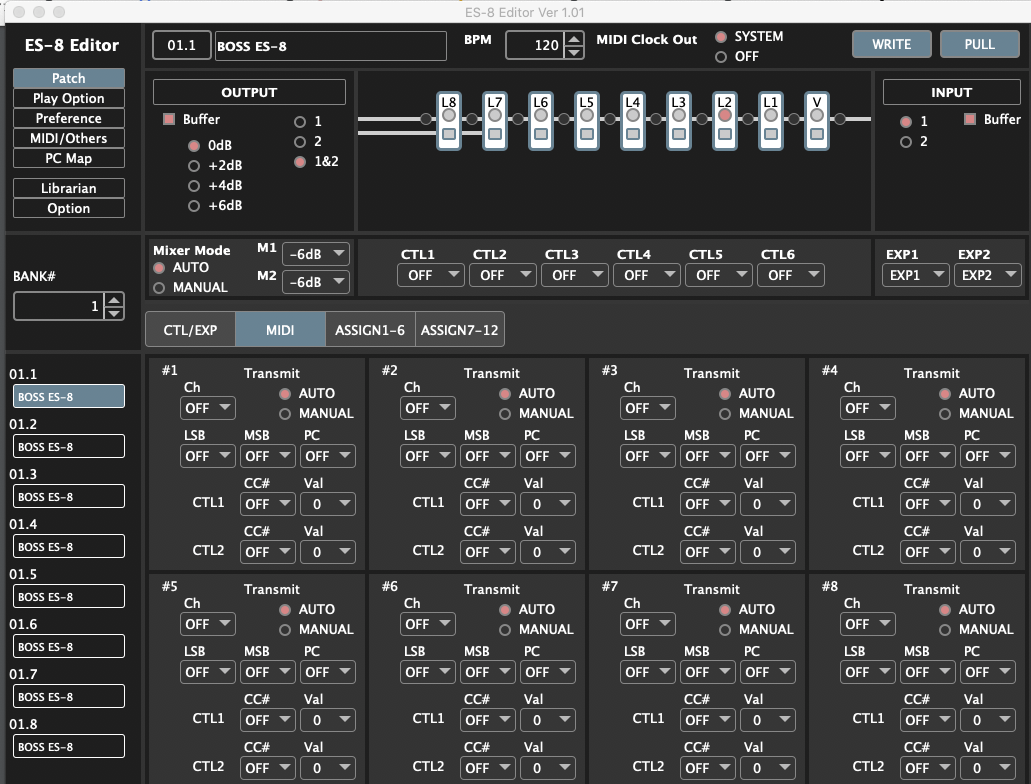The width and height of the screenshot is (1031, 784).
Task: Select patch 01.6 BOSS ES-8
Action: point(68,647)
